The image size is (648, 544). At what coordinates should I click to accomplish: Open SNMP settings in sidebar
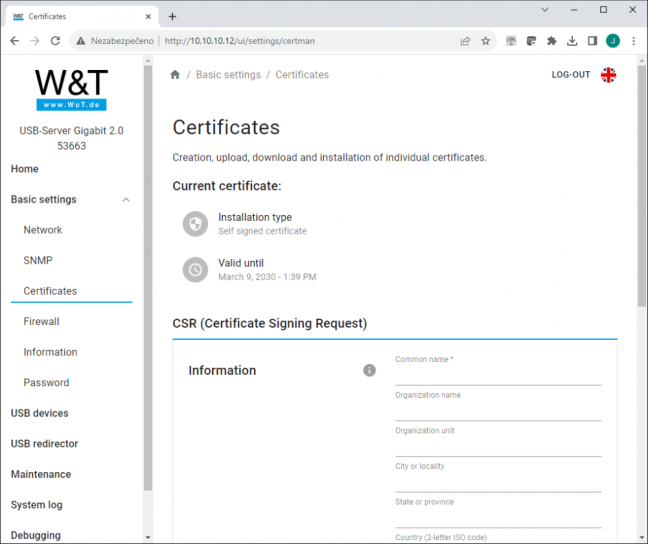pyautogui.click(x=38, y=260)
